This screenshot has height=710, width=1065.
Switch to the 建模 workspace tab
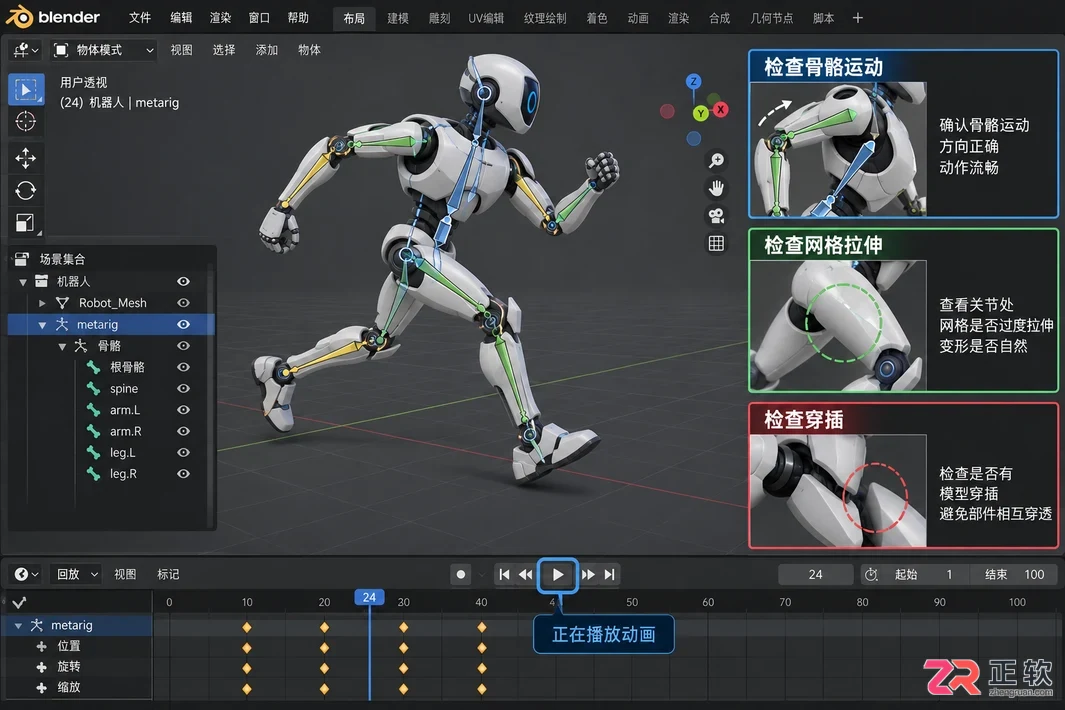click(x=398, y=18)
